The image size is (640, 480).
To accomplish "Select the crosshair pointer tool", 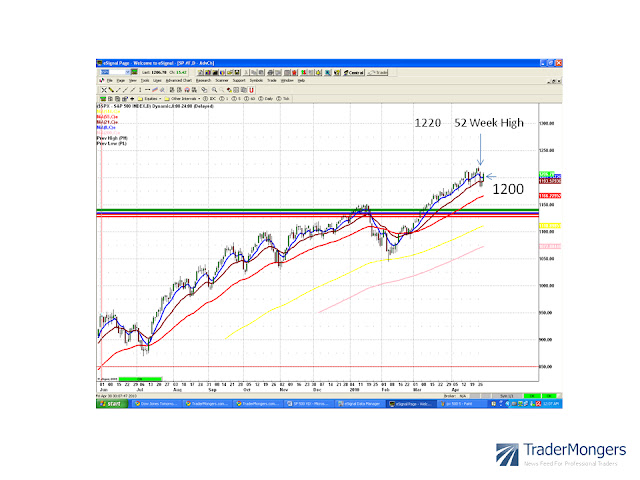I will click(104, 90).
